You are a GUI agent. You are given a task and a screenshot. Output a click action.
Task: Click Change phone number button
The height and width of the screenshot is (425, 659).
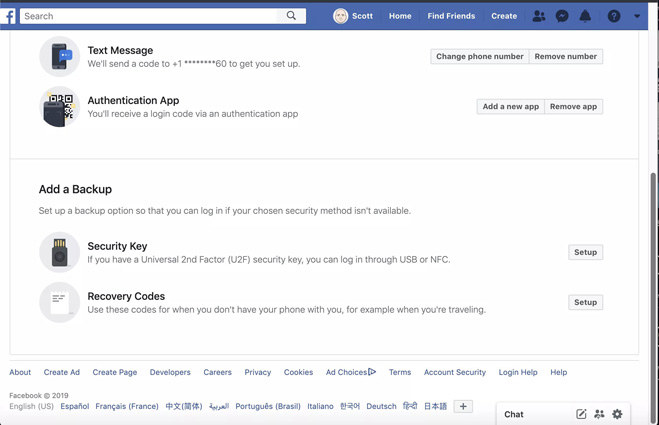pyautogui.click(x=480, y=56)
